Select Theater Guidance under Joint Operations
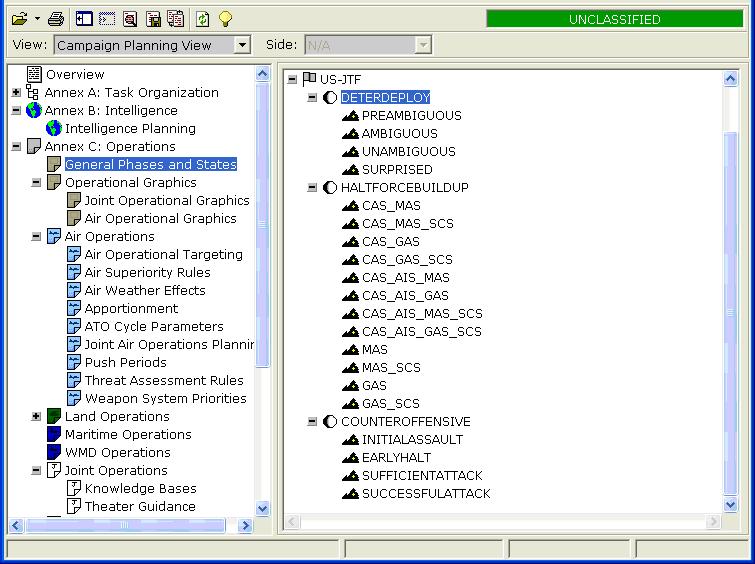This screenshot has width=755, height=564. (x=139, y=507)
